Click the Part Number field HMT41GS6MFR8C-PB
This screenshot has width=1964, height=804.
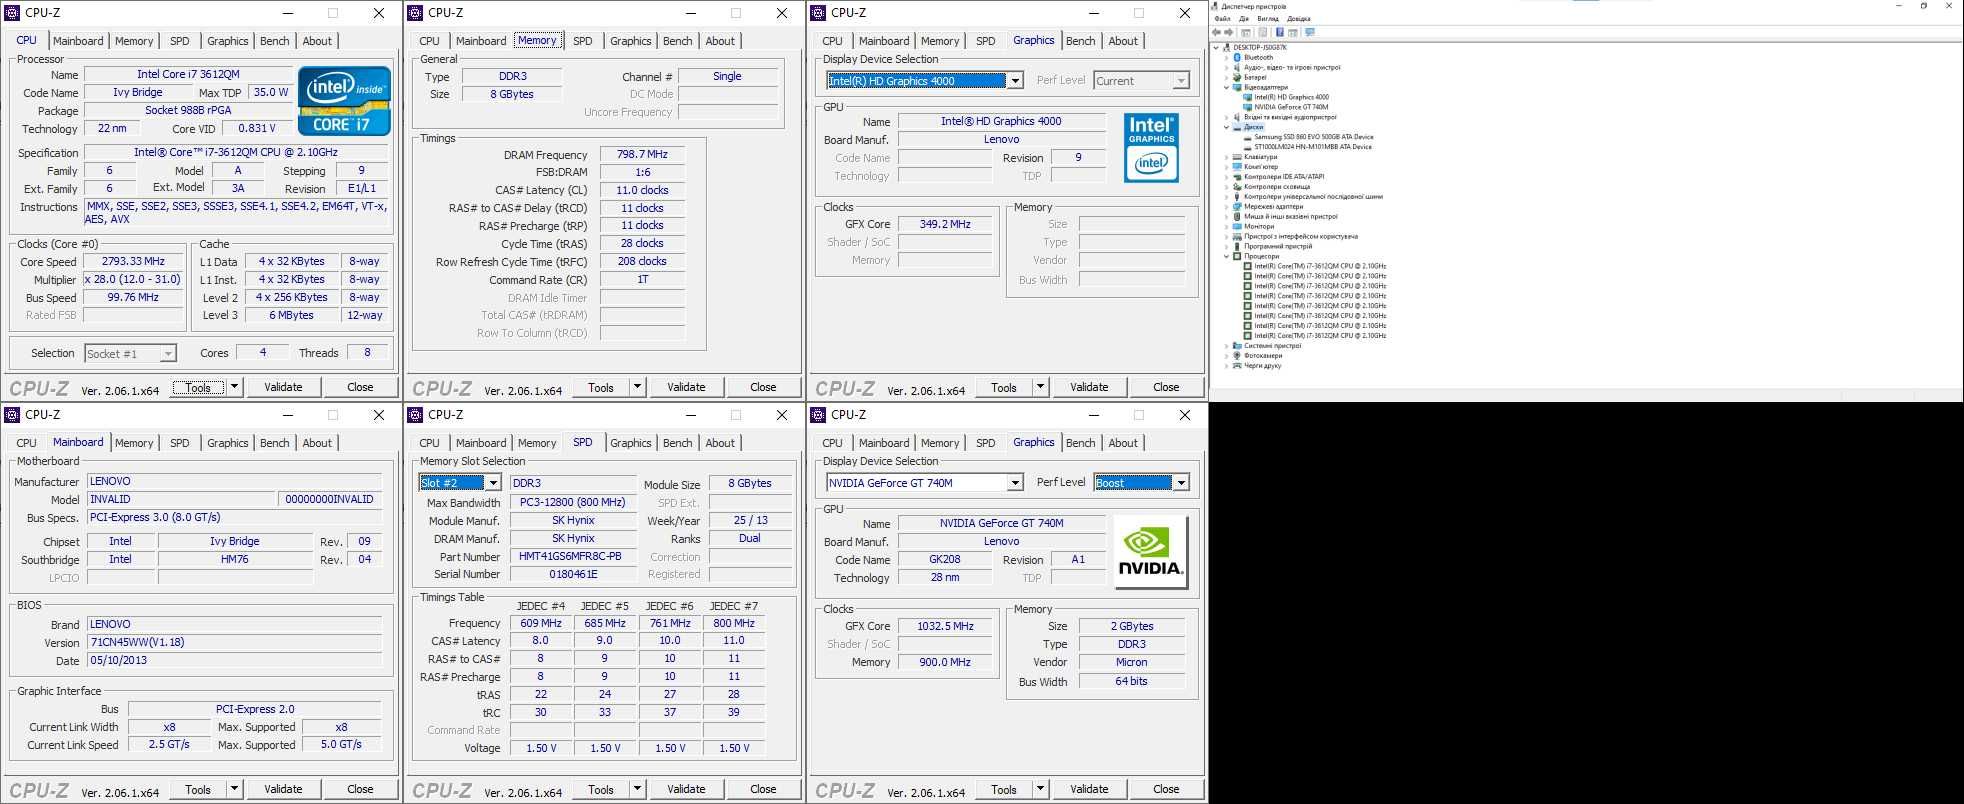tap(573, 556)
